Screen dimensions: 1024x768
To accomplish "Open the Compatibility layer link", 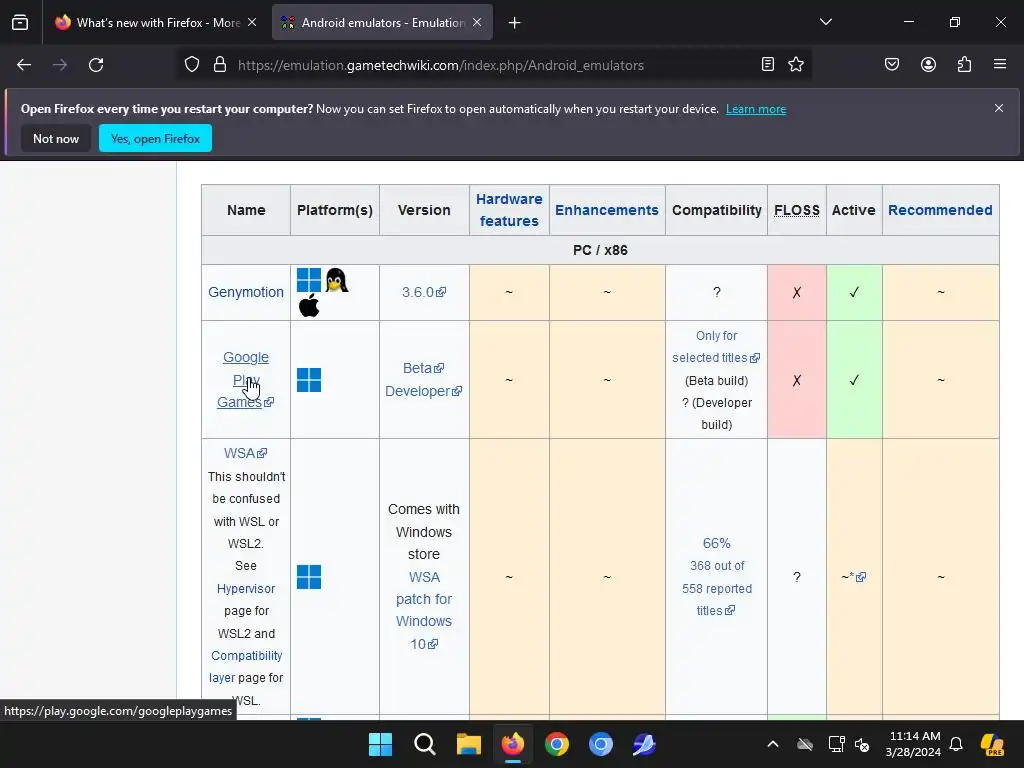I will click(x=246, y=666).
